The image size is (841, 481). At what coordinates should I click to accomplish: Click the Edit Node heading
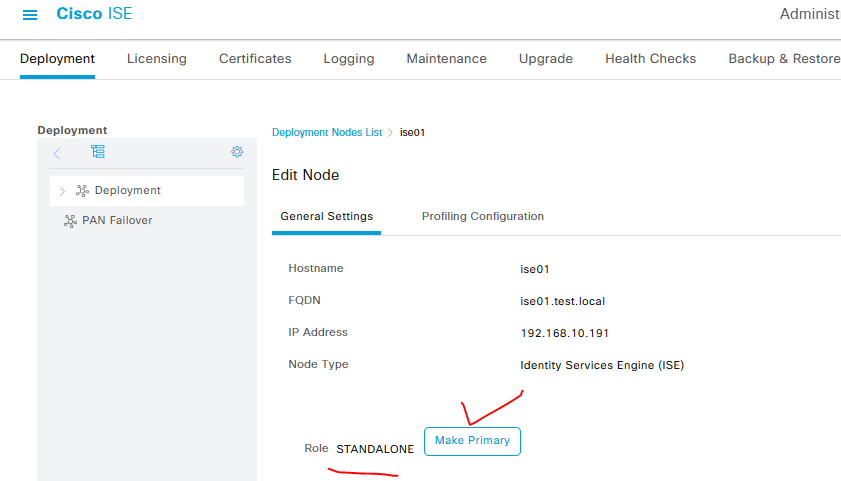point(305,175)
